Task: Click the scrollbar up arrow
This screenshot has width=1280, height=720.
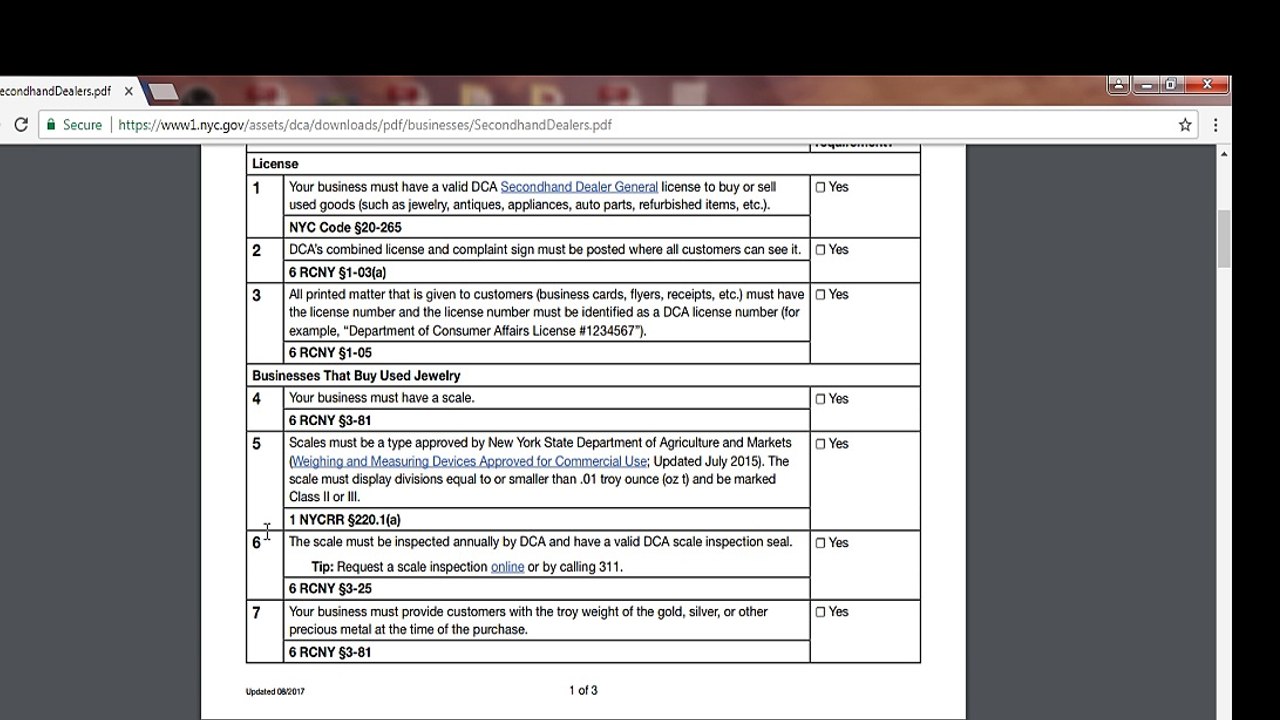Action: click(1224, 154)
